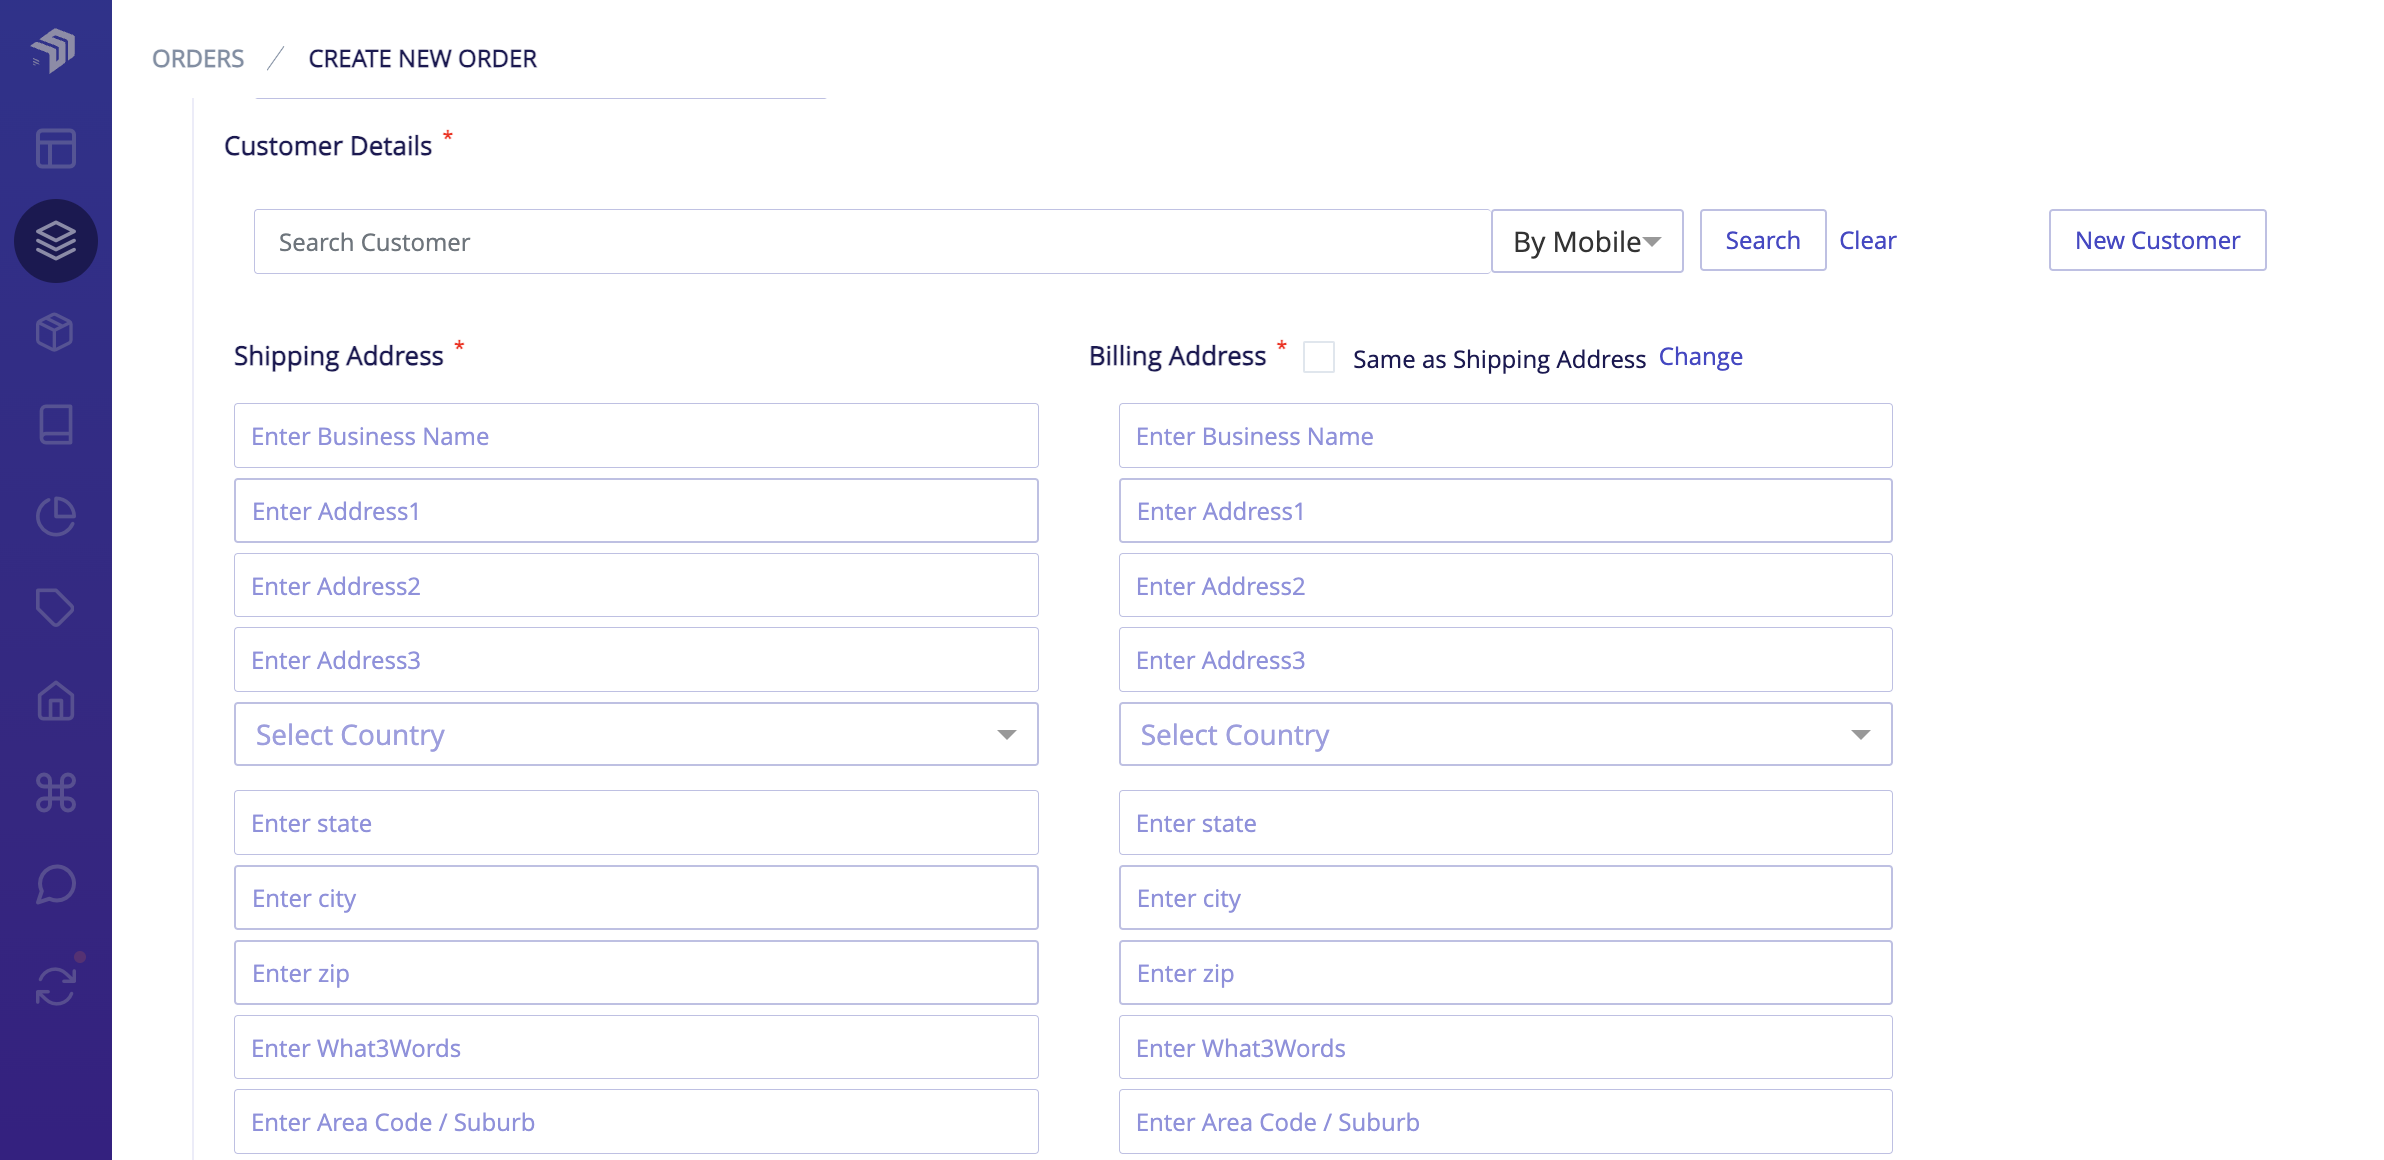Click the Clear link
The height and width of the screenshot is (1160, 2384).
(1867, 241)
